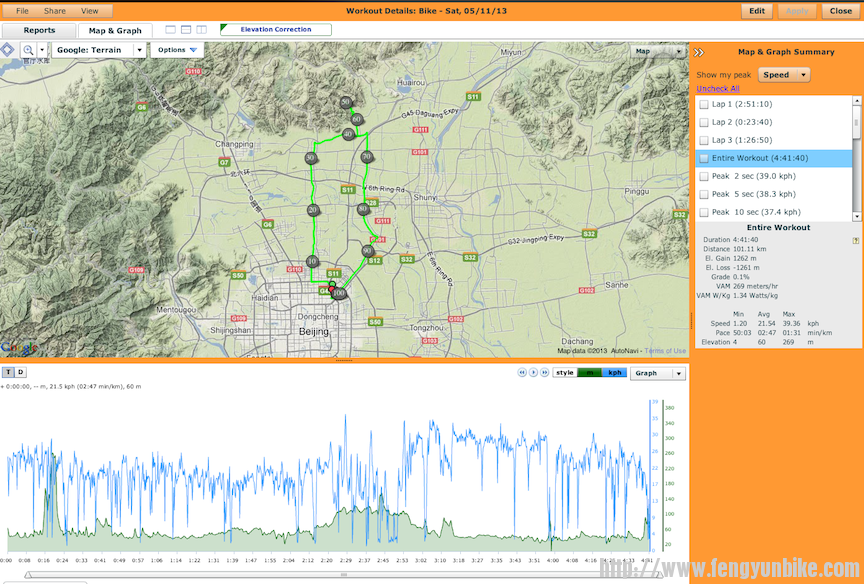This screenshot has height=584, width=864.
Task: Select the zoom magnifier tool on the map toolbar
Action: (28, 49)
